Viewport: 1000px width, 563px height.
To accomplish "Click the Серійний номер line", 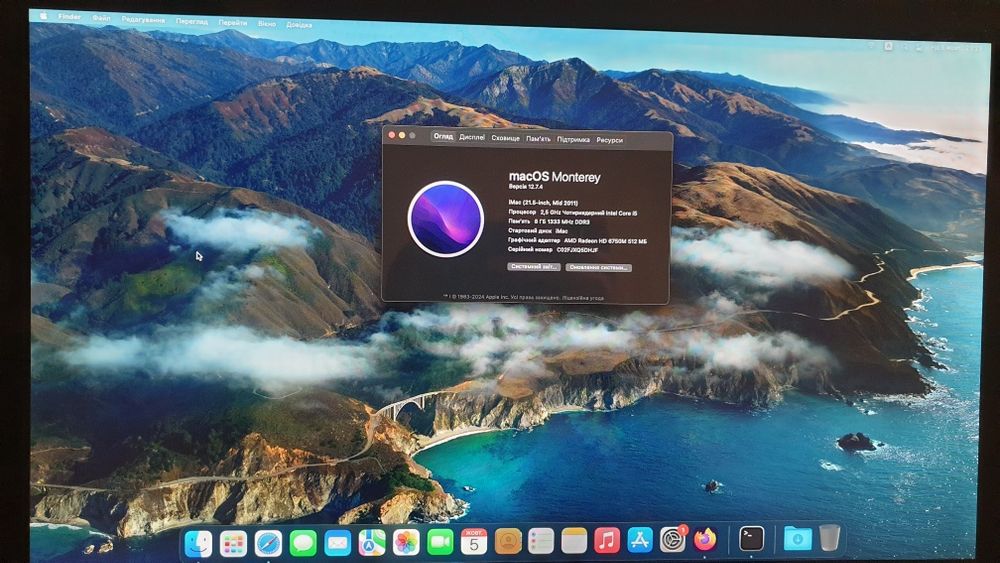I will click(553, 250).
